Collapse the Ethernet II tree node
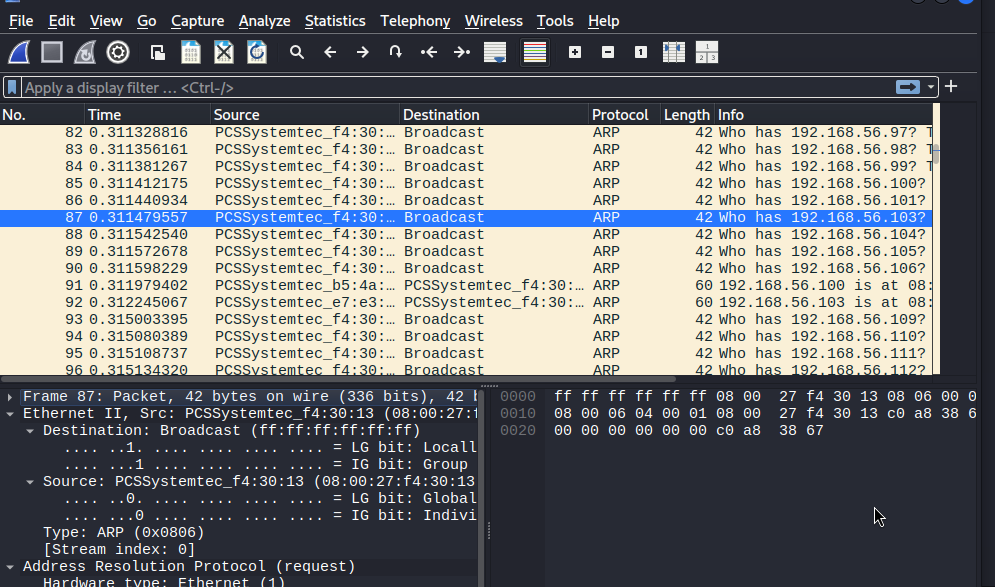The height and width of the screenshot is (587, 995). click(10, 414)
